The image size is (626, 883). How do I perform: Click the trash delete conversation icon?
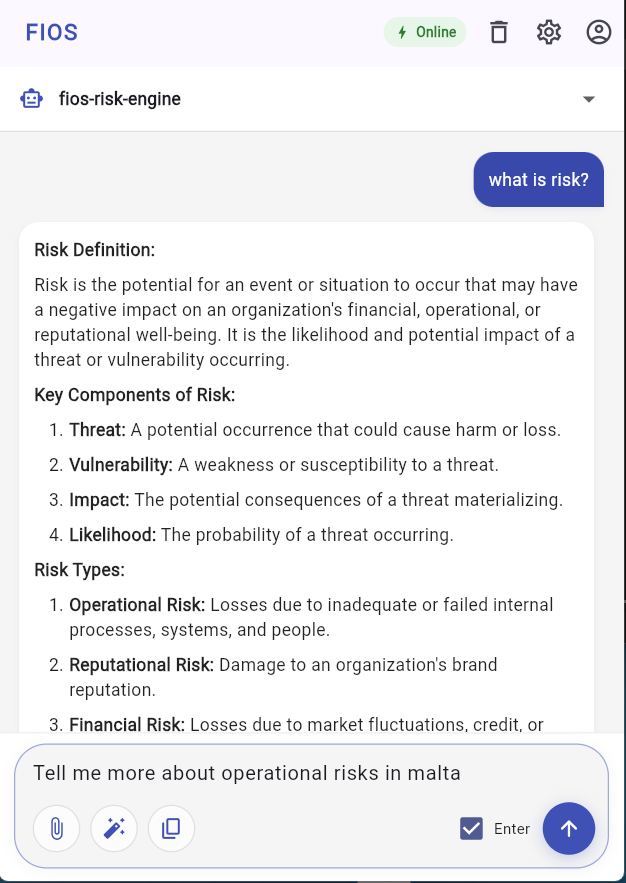coord(499,32)
